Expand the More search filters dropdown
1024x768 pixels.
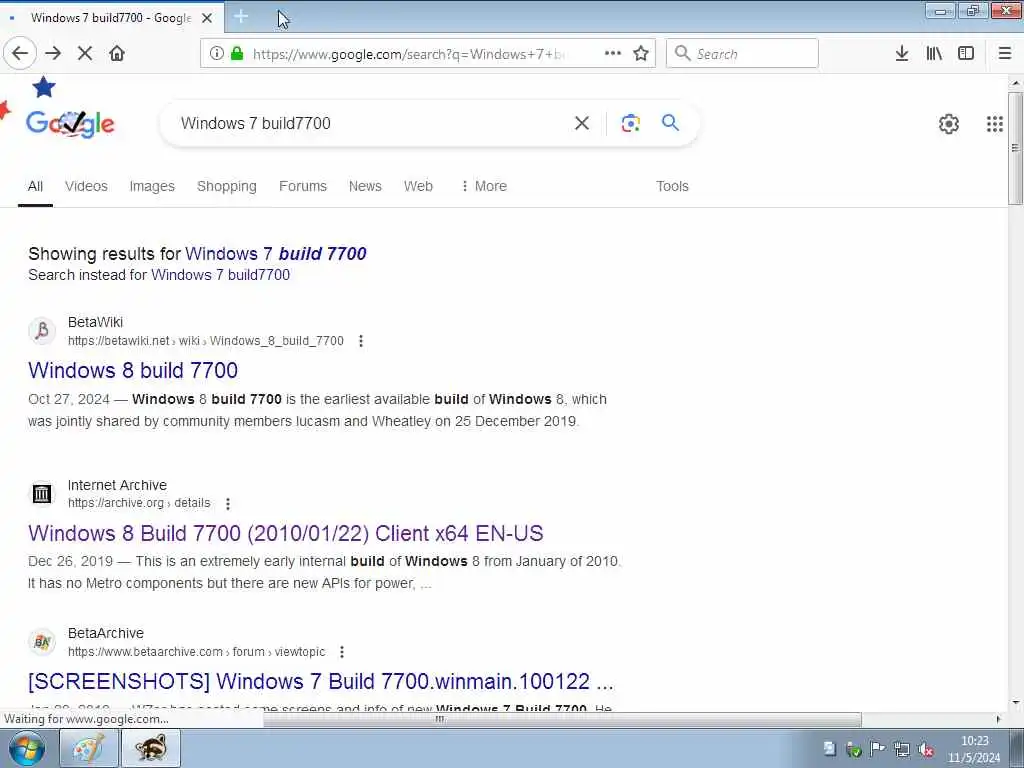483,186
